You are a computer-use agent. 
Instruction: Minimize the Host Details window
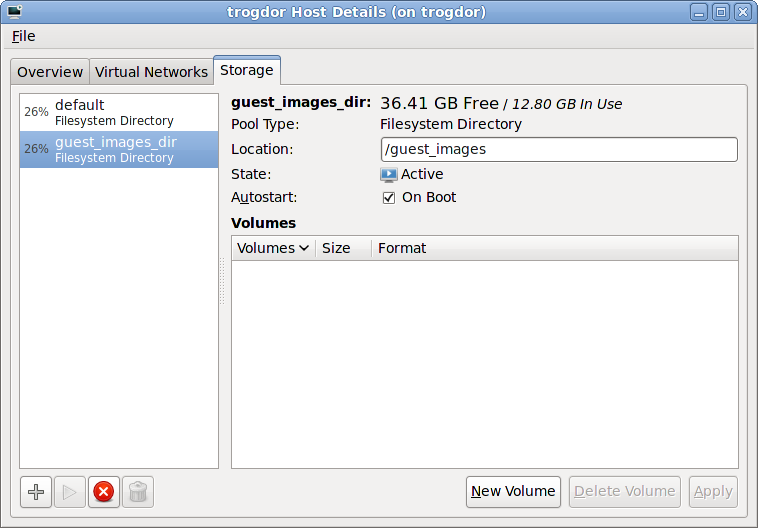point(699,12)
